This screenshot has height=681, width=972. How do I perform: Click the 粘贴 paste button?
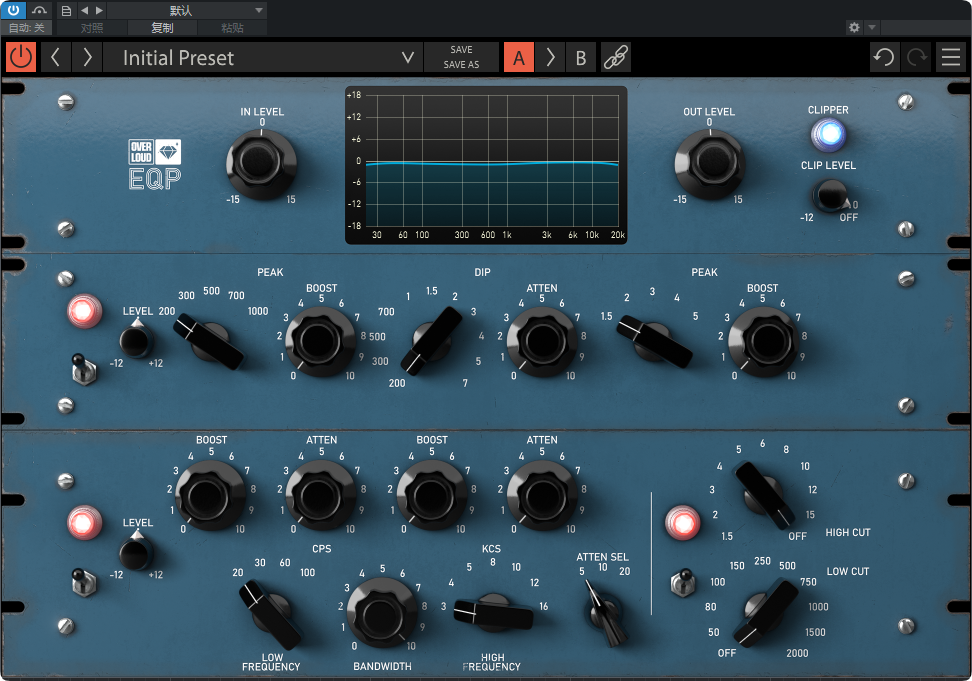coord(232,28)
